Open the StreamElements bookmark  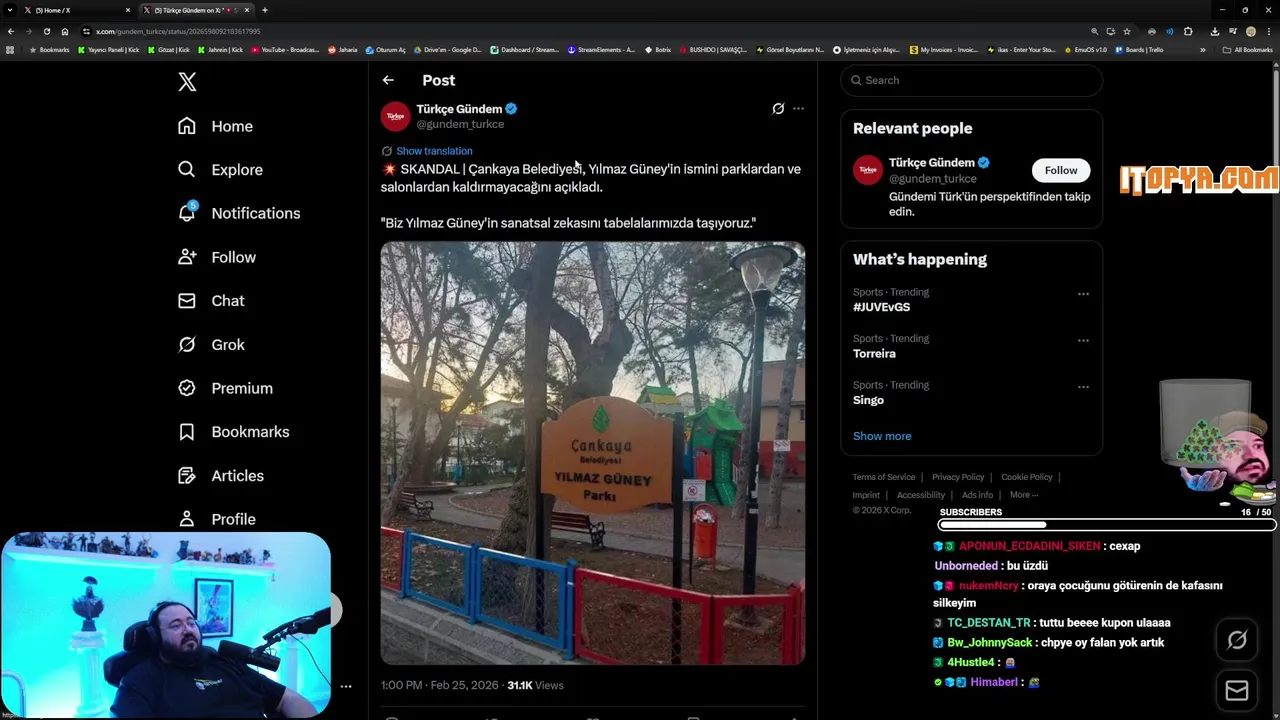pos(601,49)
